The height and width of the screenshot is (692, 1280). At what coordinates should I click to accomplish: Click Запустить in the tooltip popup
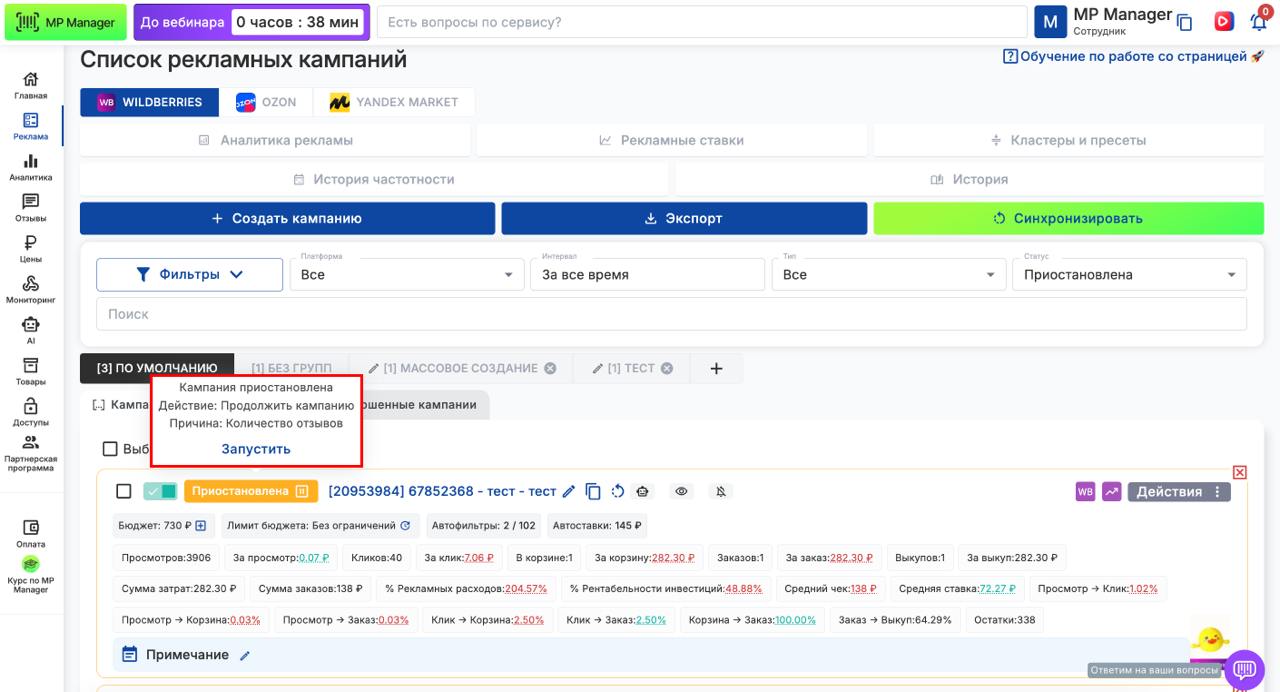(x=256, y=449)
